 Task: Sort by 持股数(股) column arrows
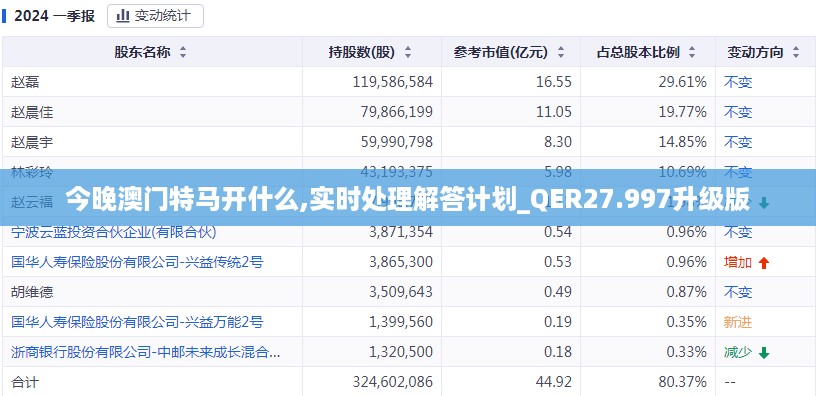click(408, 52)
